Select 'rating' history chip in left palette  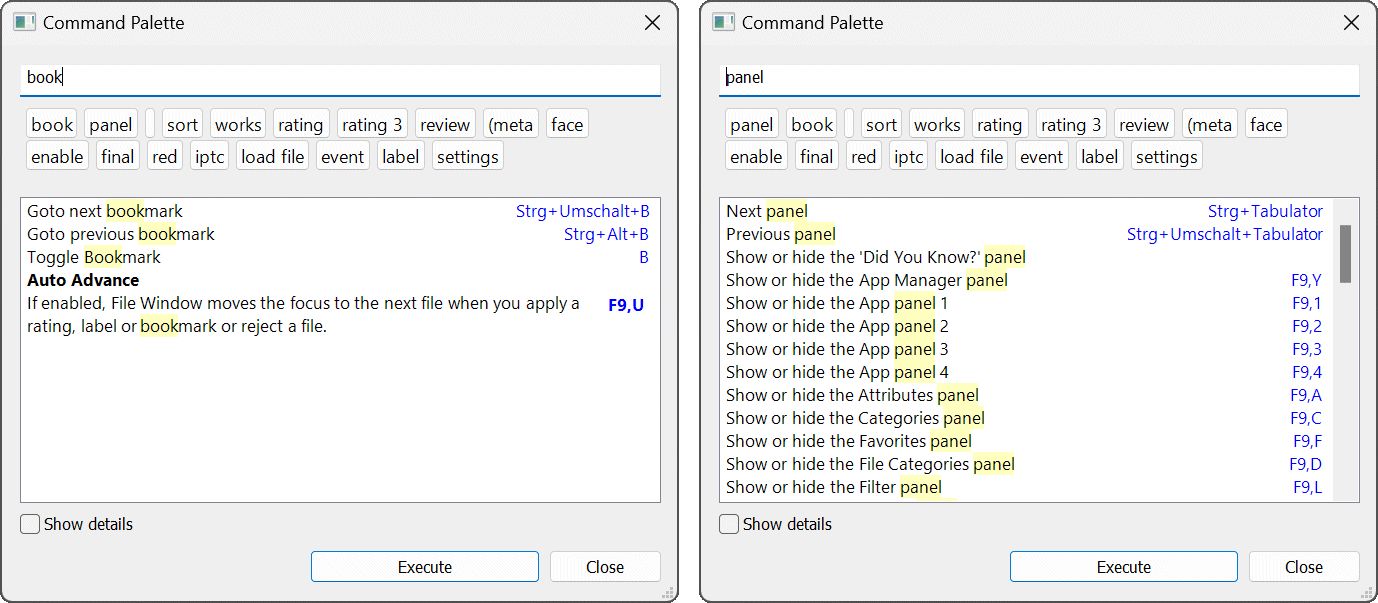[x=301, y=125]
